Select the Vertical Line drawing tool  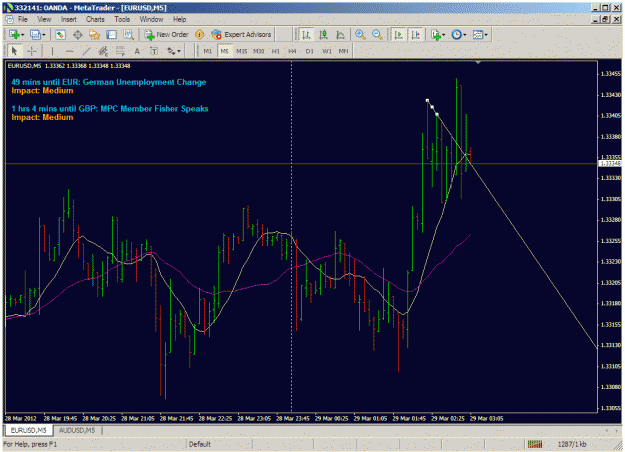pyautogui.click(x=52, y=51)
